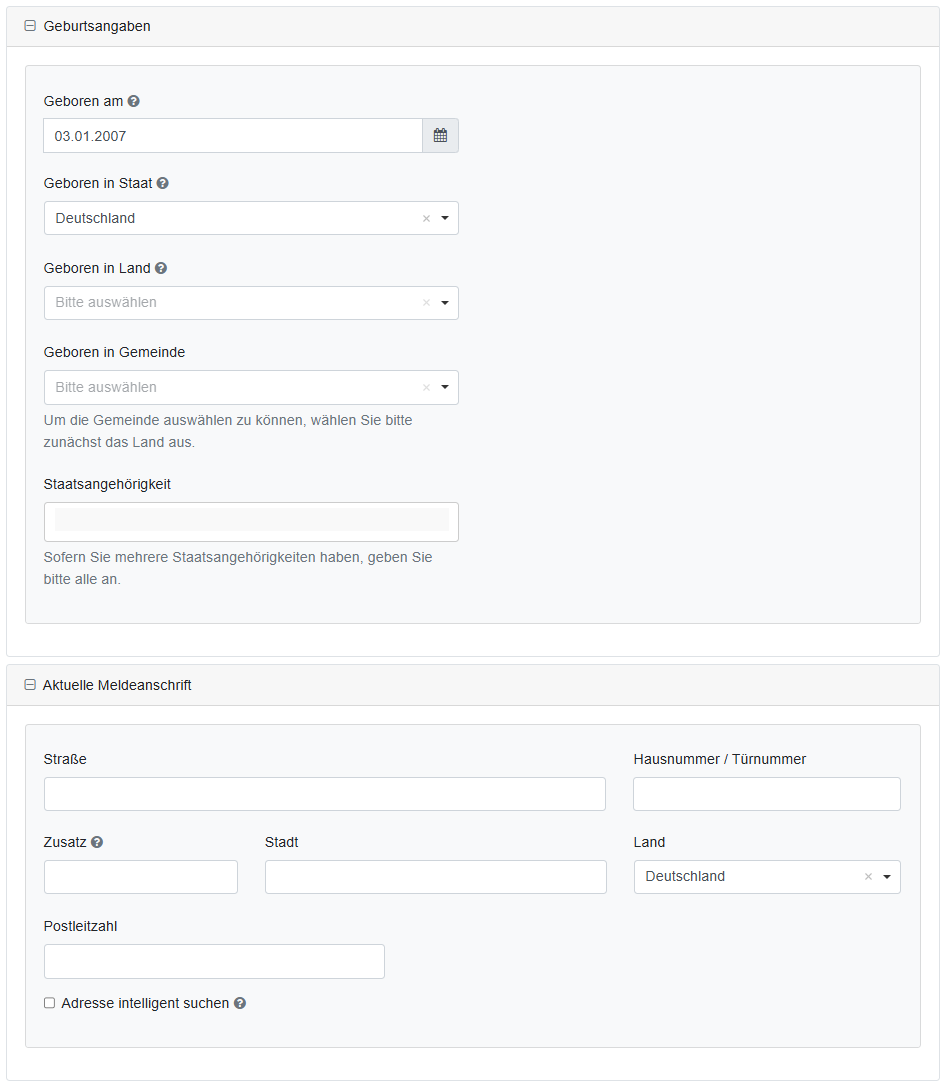
Task: Open the Geboren in Gemeinde dropdown
Action: 445,387
